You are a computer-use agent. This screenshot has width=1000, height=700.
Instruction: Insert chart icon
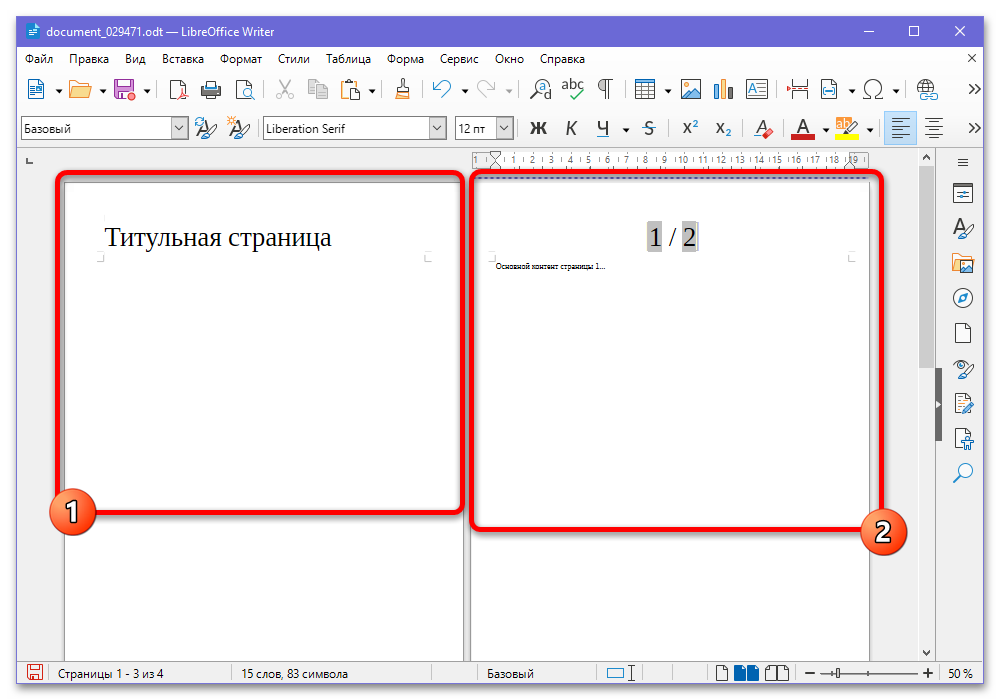click(x=723, y=89)
